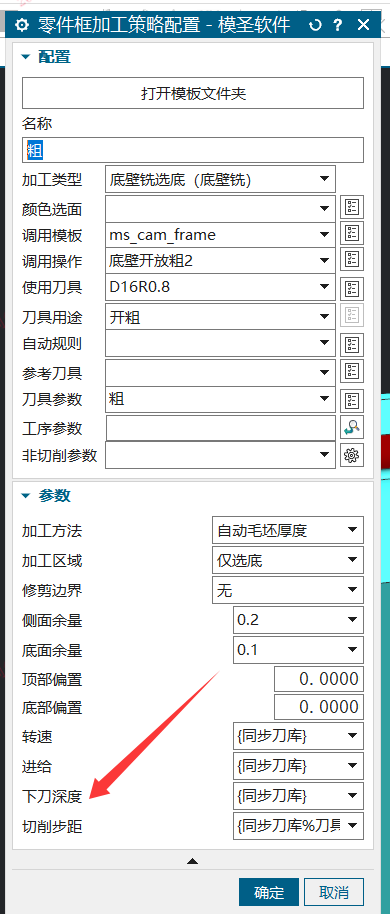Open list editor icon beside 颜色选面
The image size is (390, 914).
[x=352, y=206]
